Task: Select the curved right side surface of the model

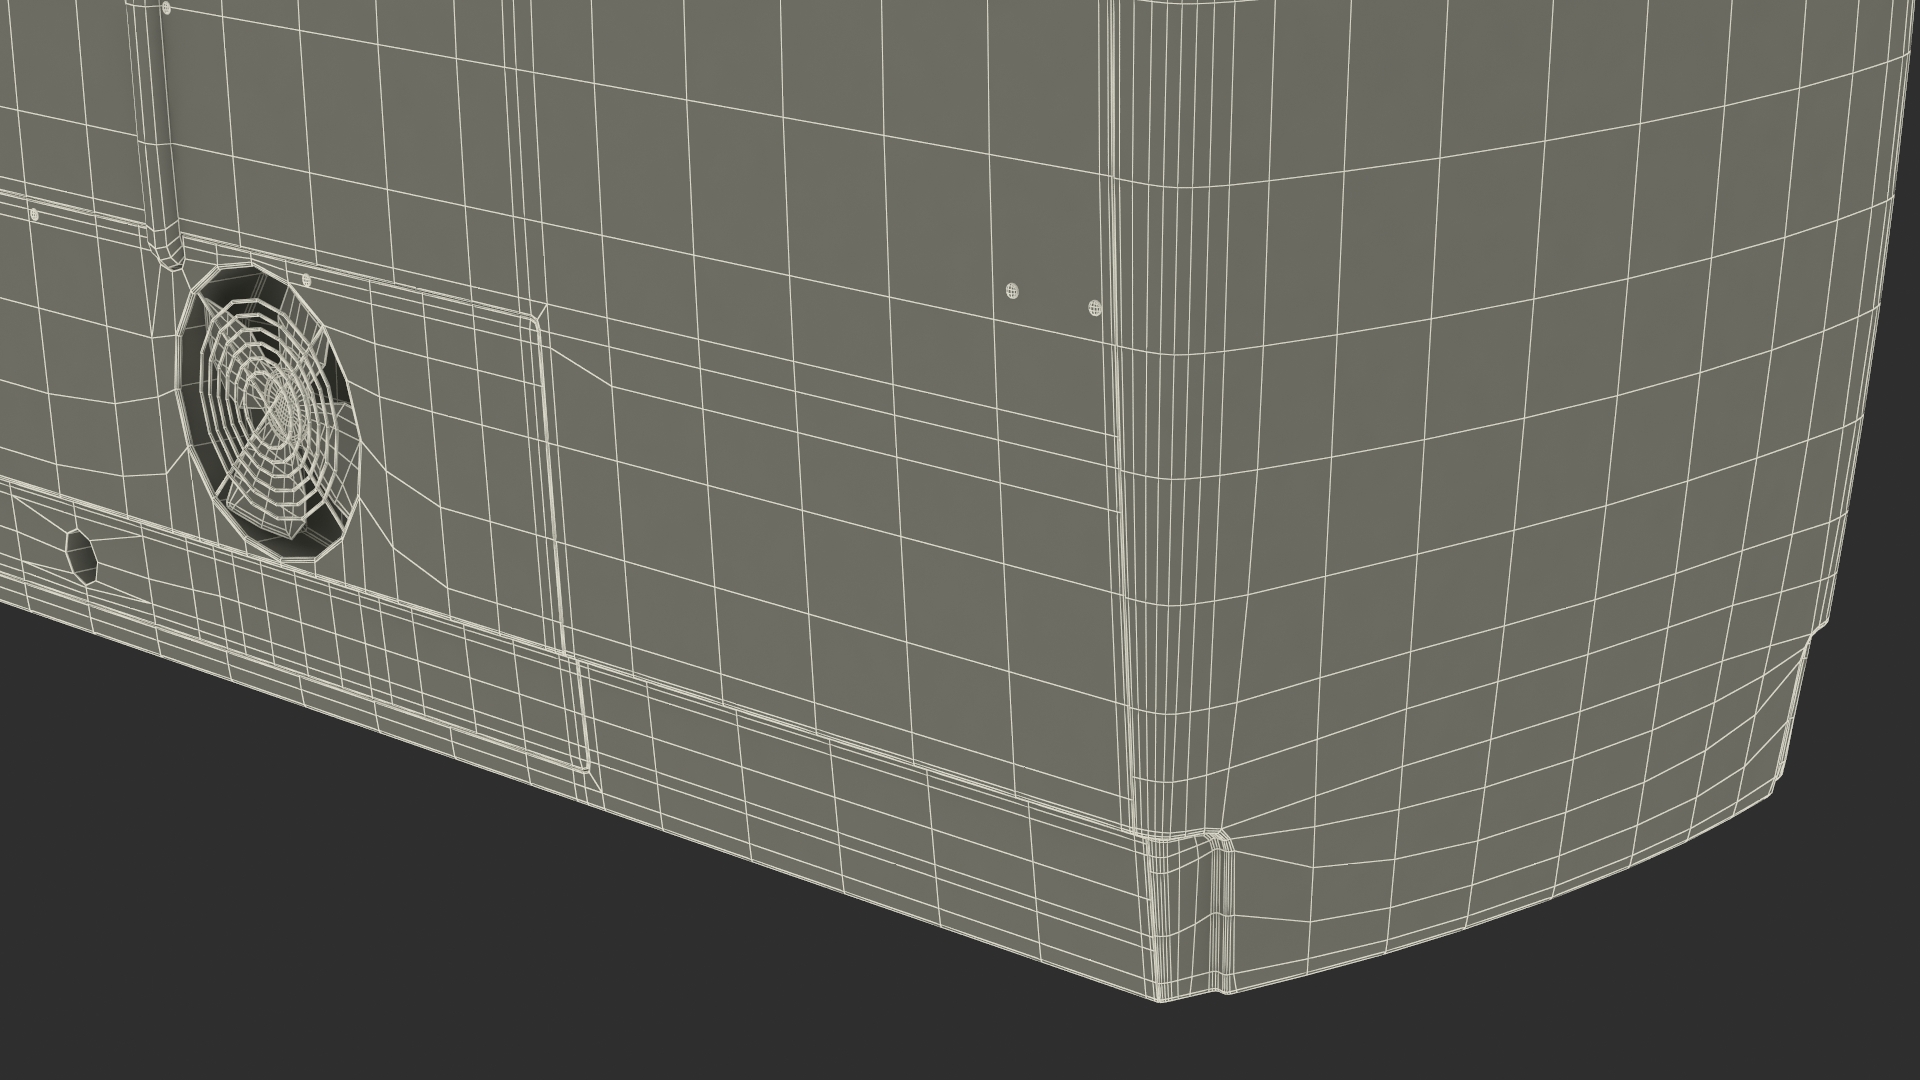Action: (1500, 450)
